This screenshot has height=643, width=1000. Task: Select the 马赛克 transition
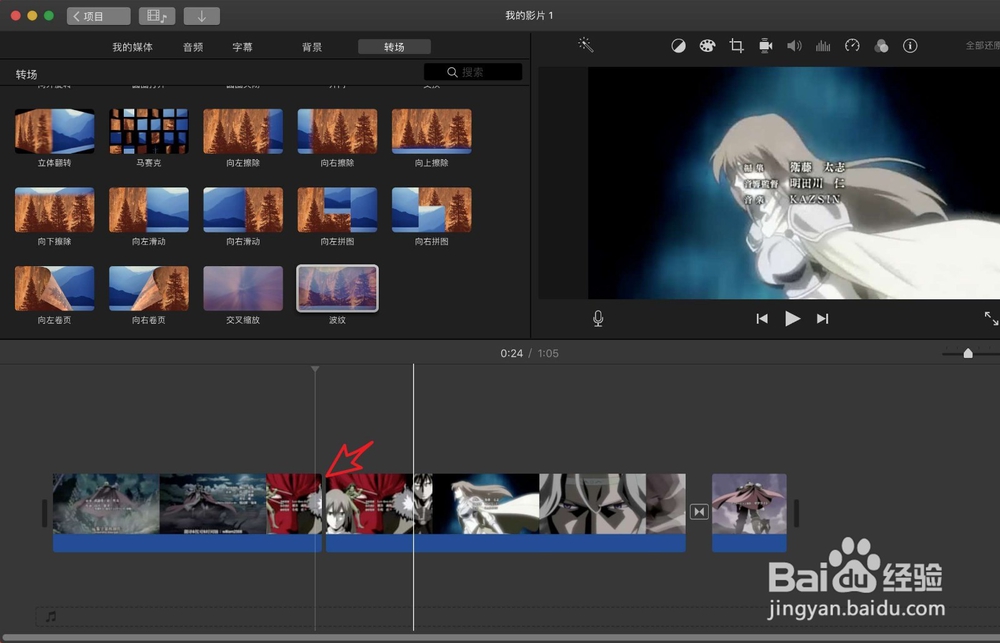tap(149, 131)
